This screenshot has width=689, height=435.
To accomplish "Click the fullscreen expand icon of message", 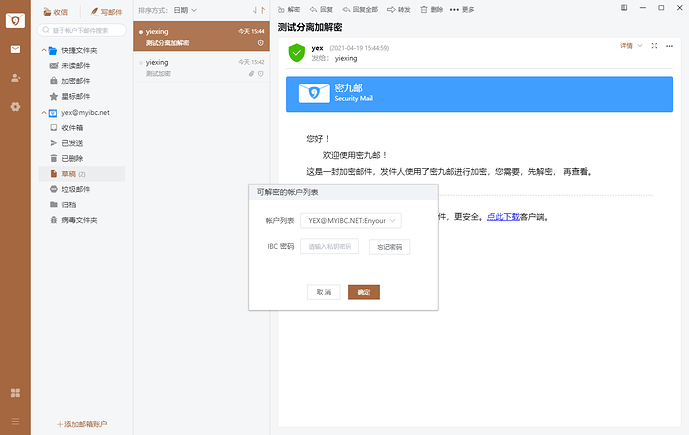I will tap(654, 46).
